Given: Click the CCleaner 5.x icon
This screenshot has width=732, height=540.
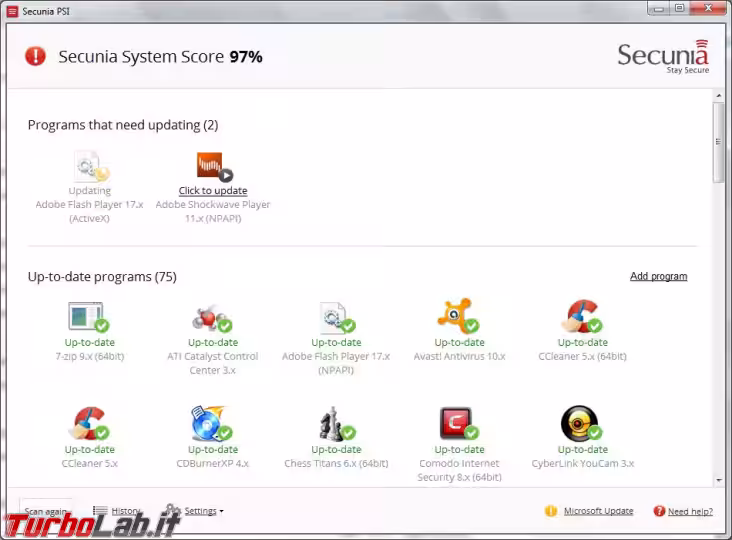Looking at the screenshot, I should (x=89, y=423).
